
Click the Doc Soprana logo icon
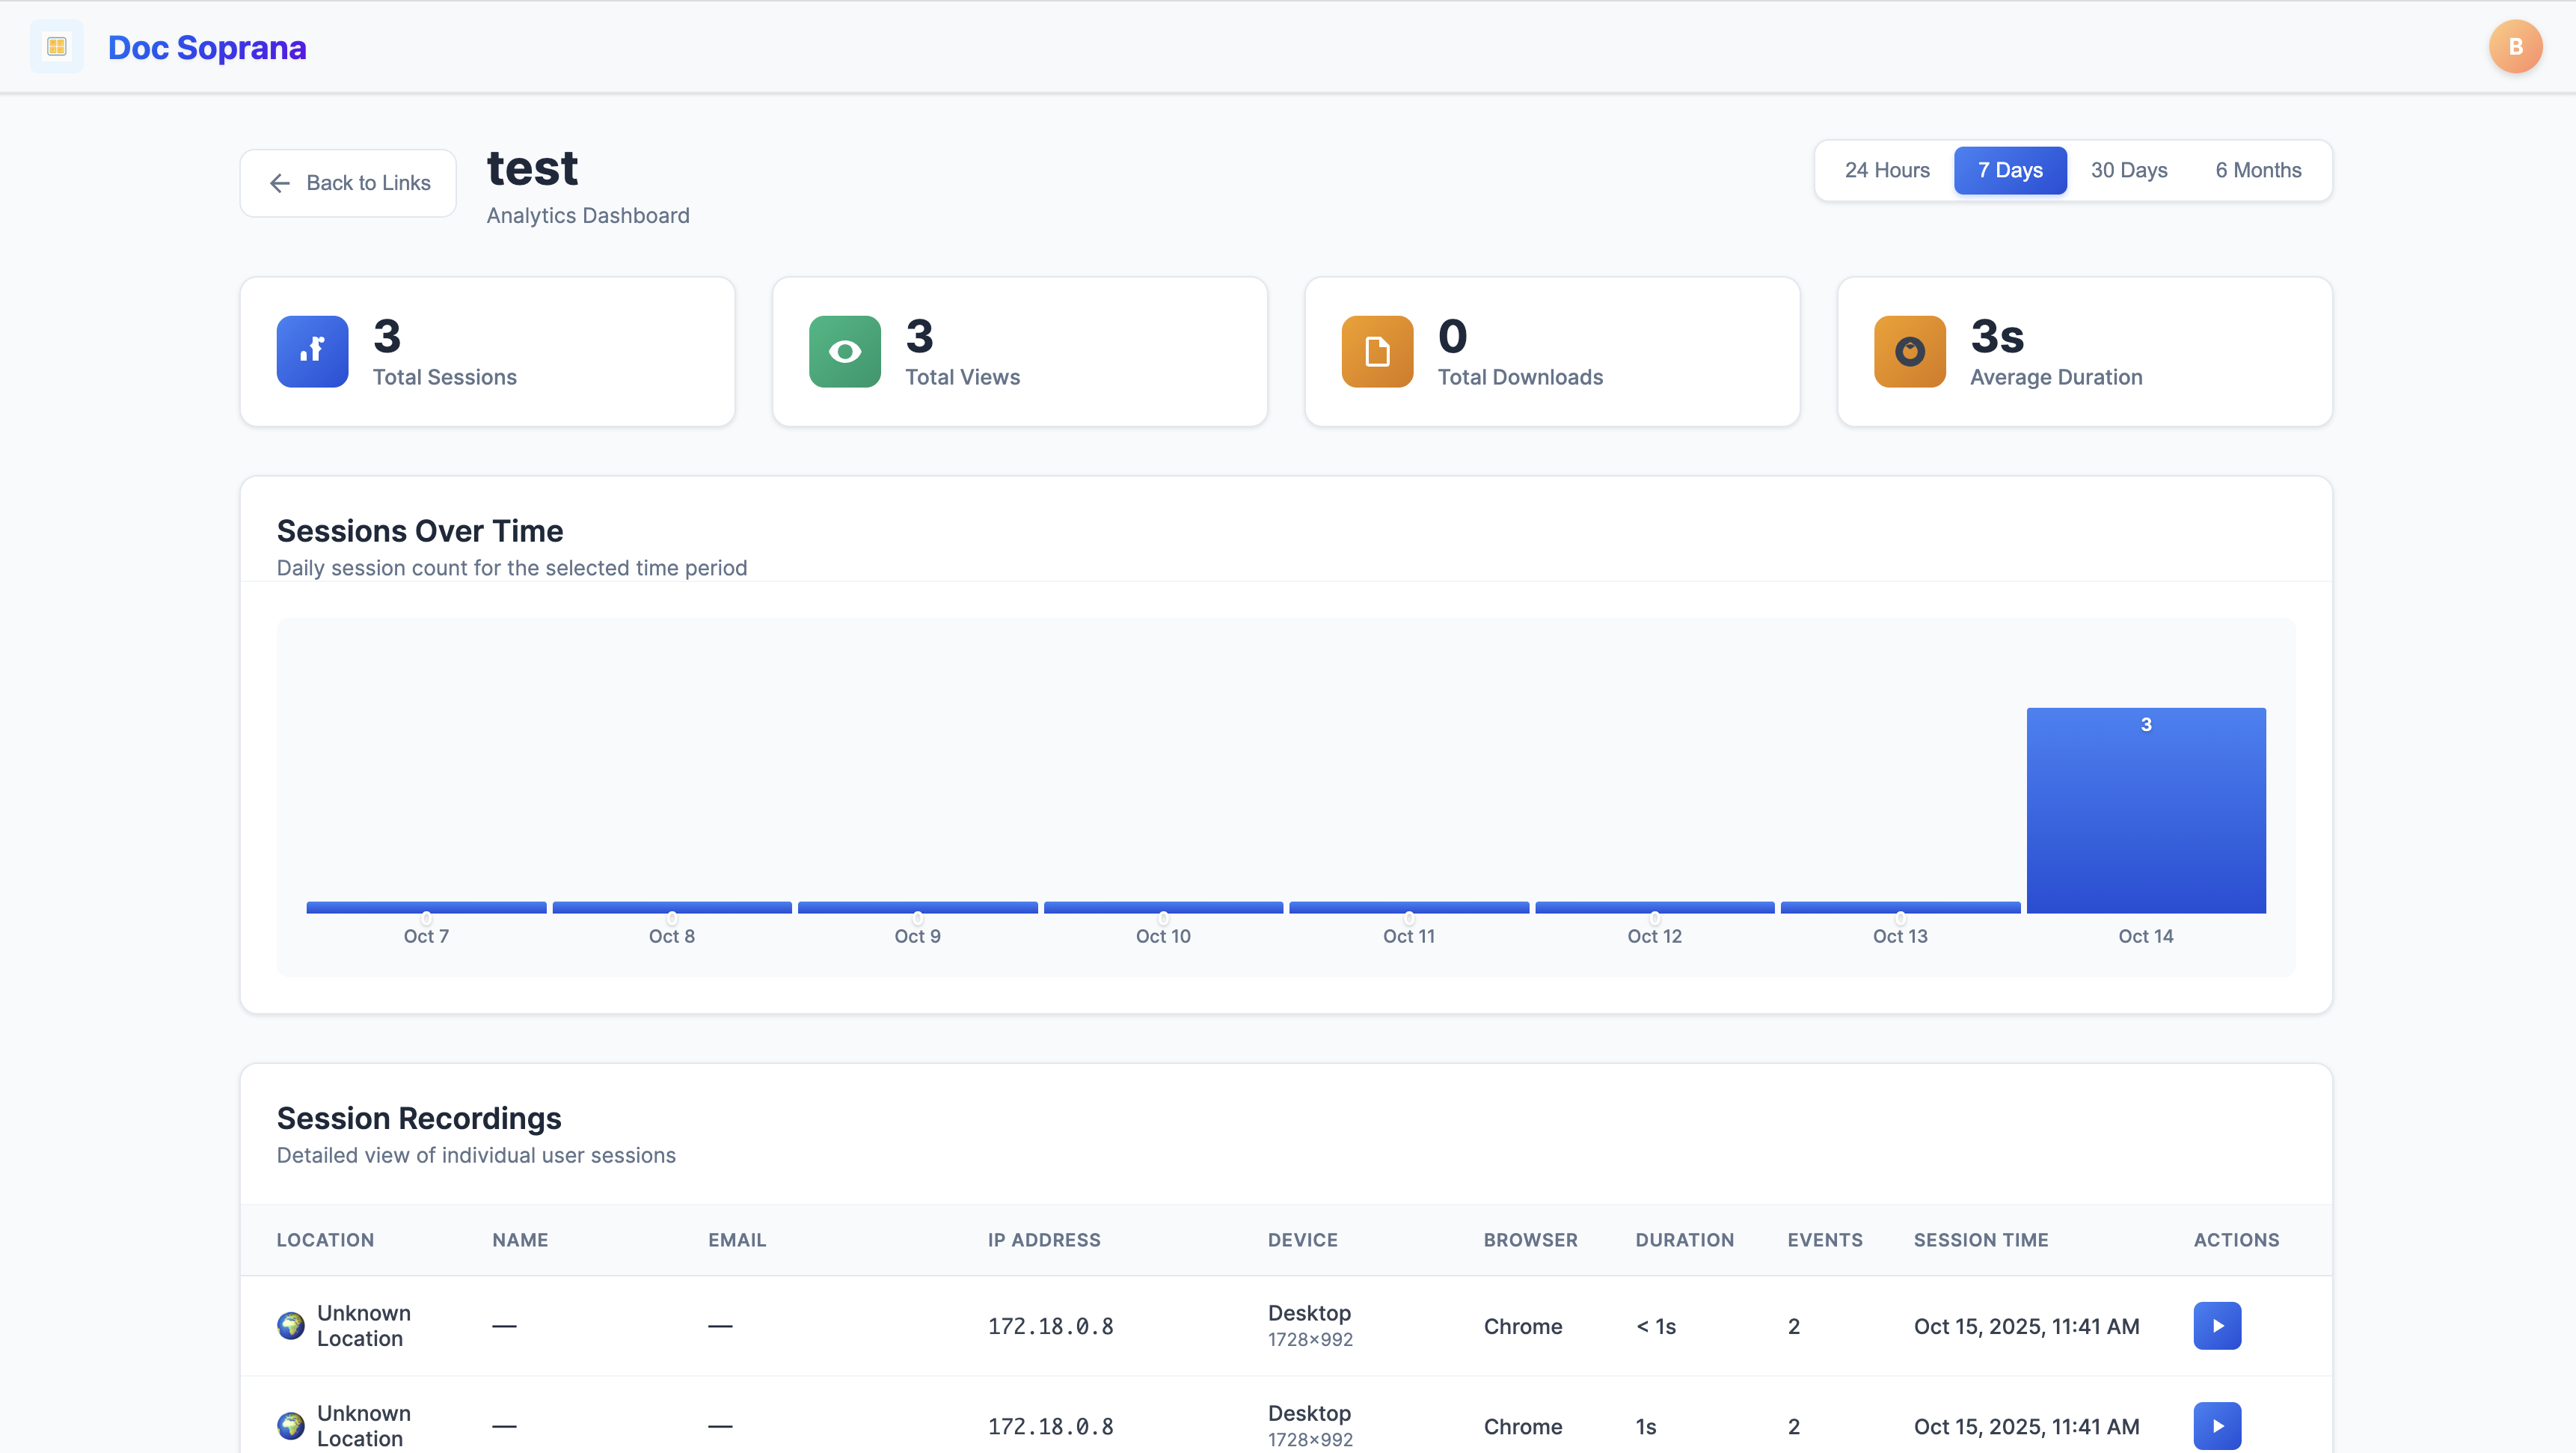57,47
